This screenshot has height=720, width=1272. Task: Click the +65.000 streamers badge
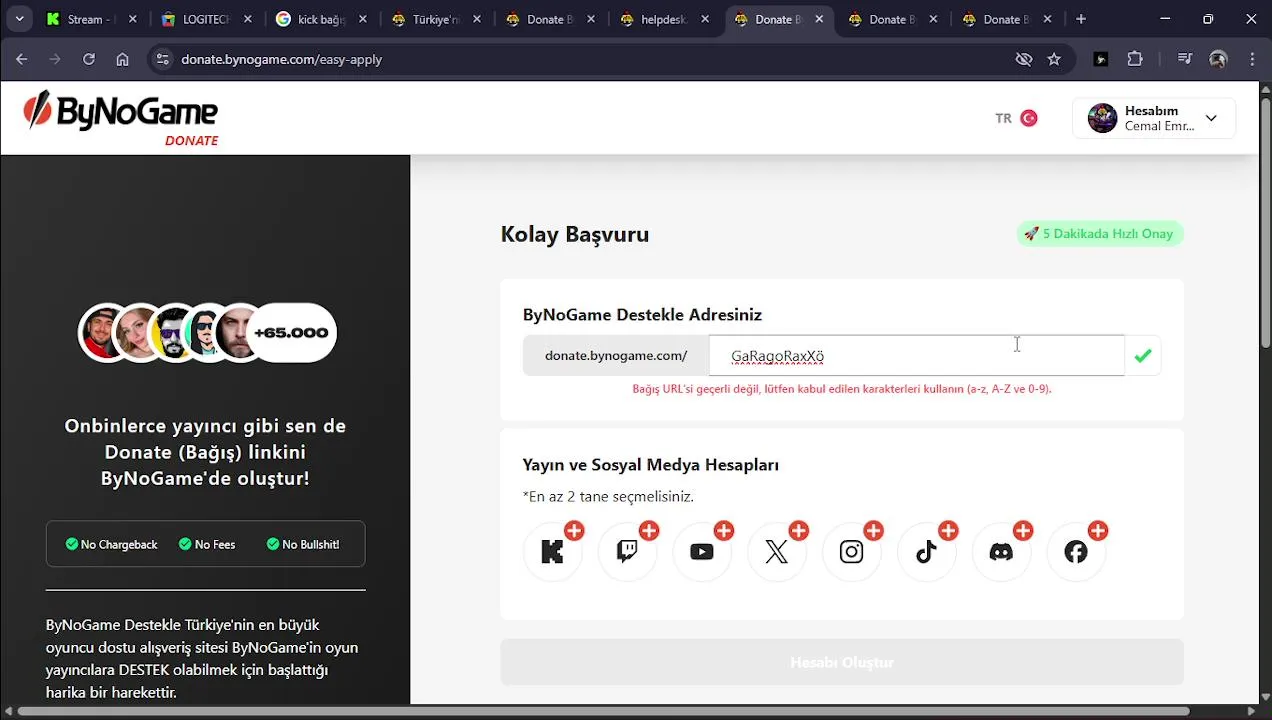coord(291,332)
